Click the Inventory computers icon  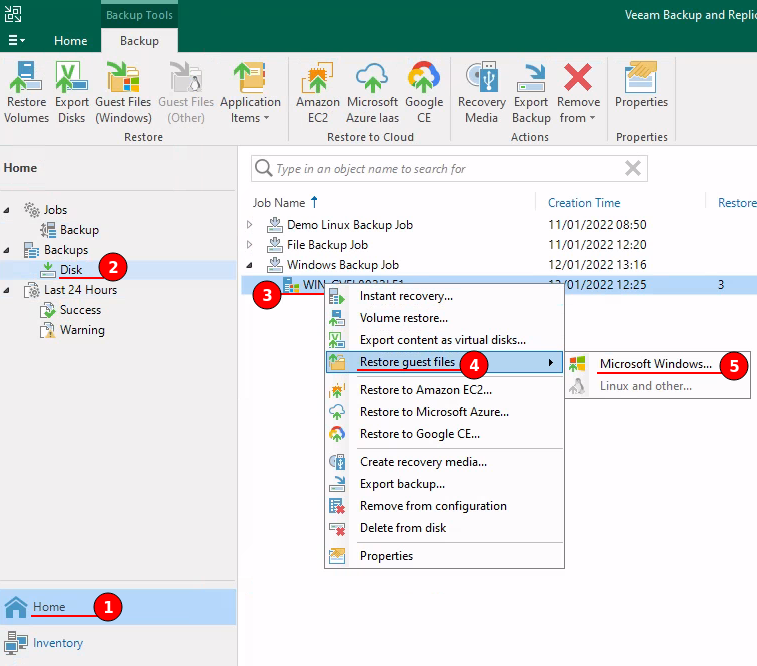[16, 643]
